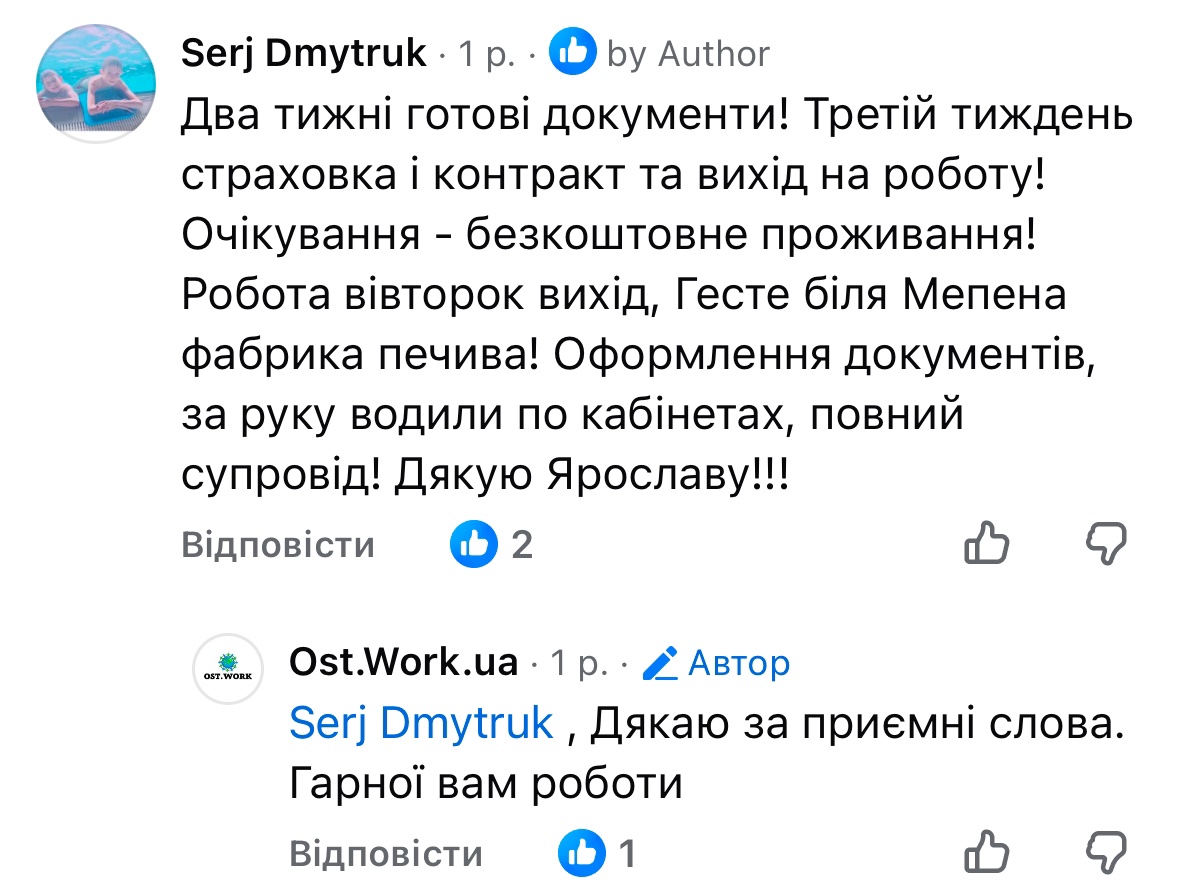Click the Serj Dmytruk author name
Screen dimensions: 1179x884
304,53
